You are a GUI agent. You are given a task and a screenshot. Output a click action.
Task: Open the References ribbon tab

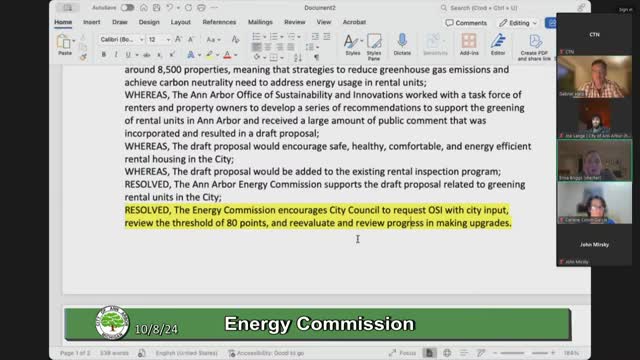[x=219, y=22]
